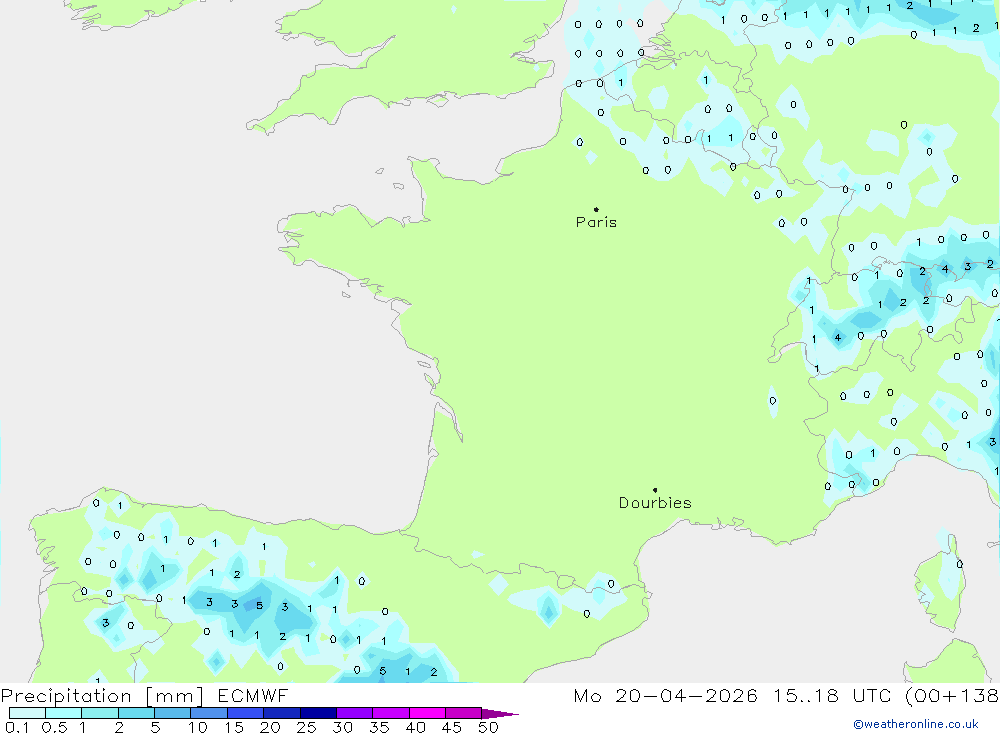Pick the 30–35 mm purple legend swatch
This screenshot has height=733, width=1000.
point(355,713)
